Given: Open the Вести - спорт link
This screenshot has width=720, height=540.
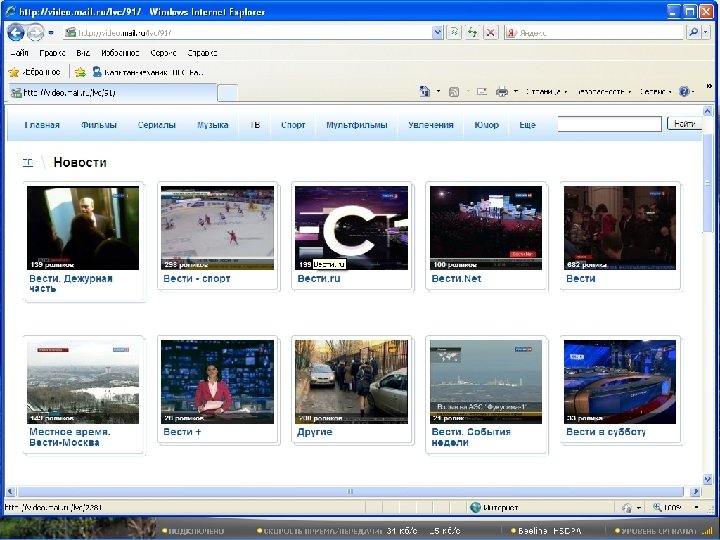Looking at the screenshot, I should (197, 279).
